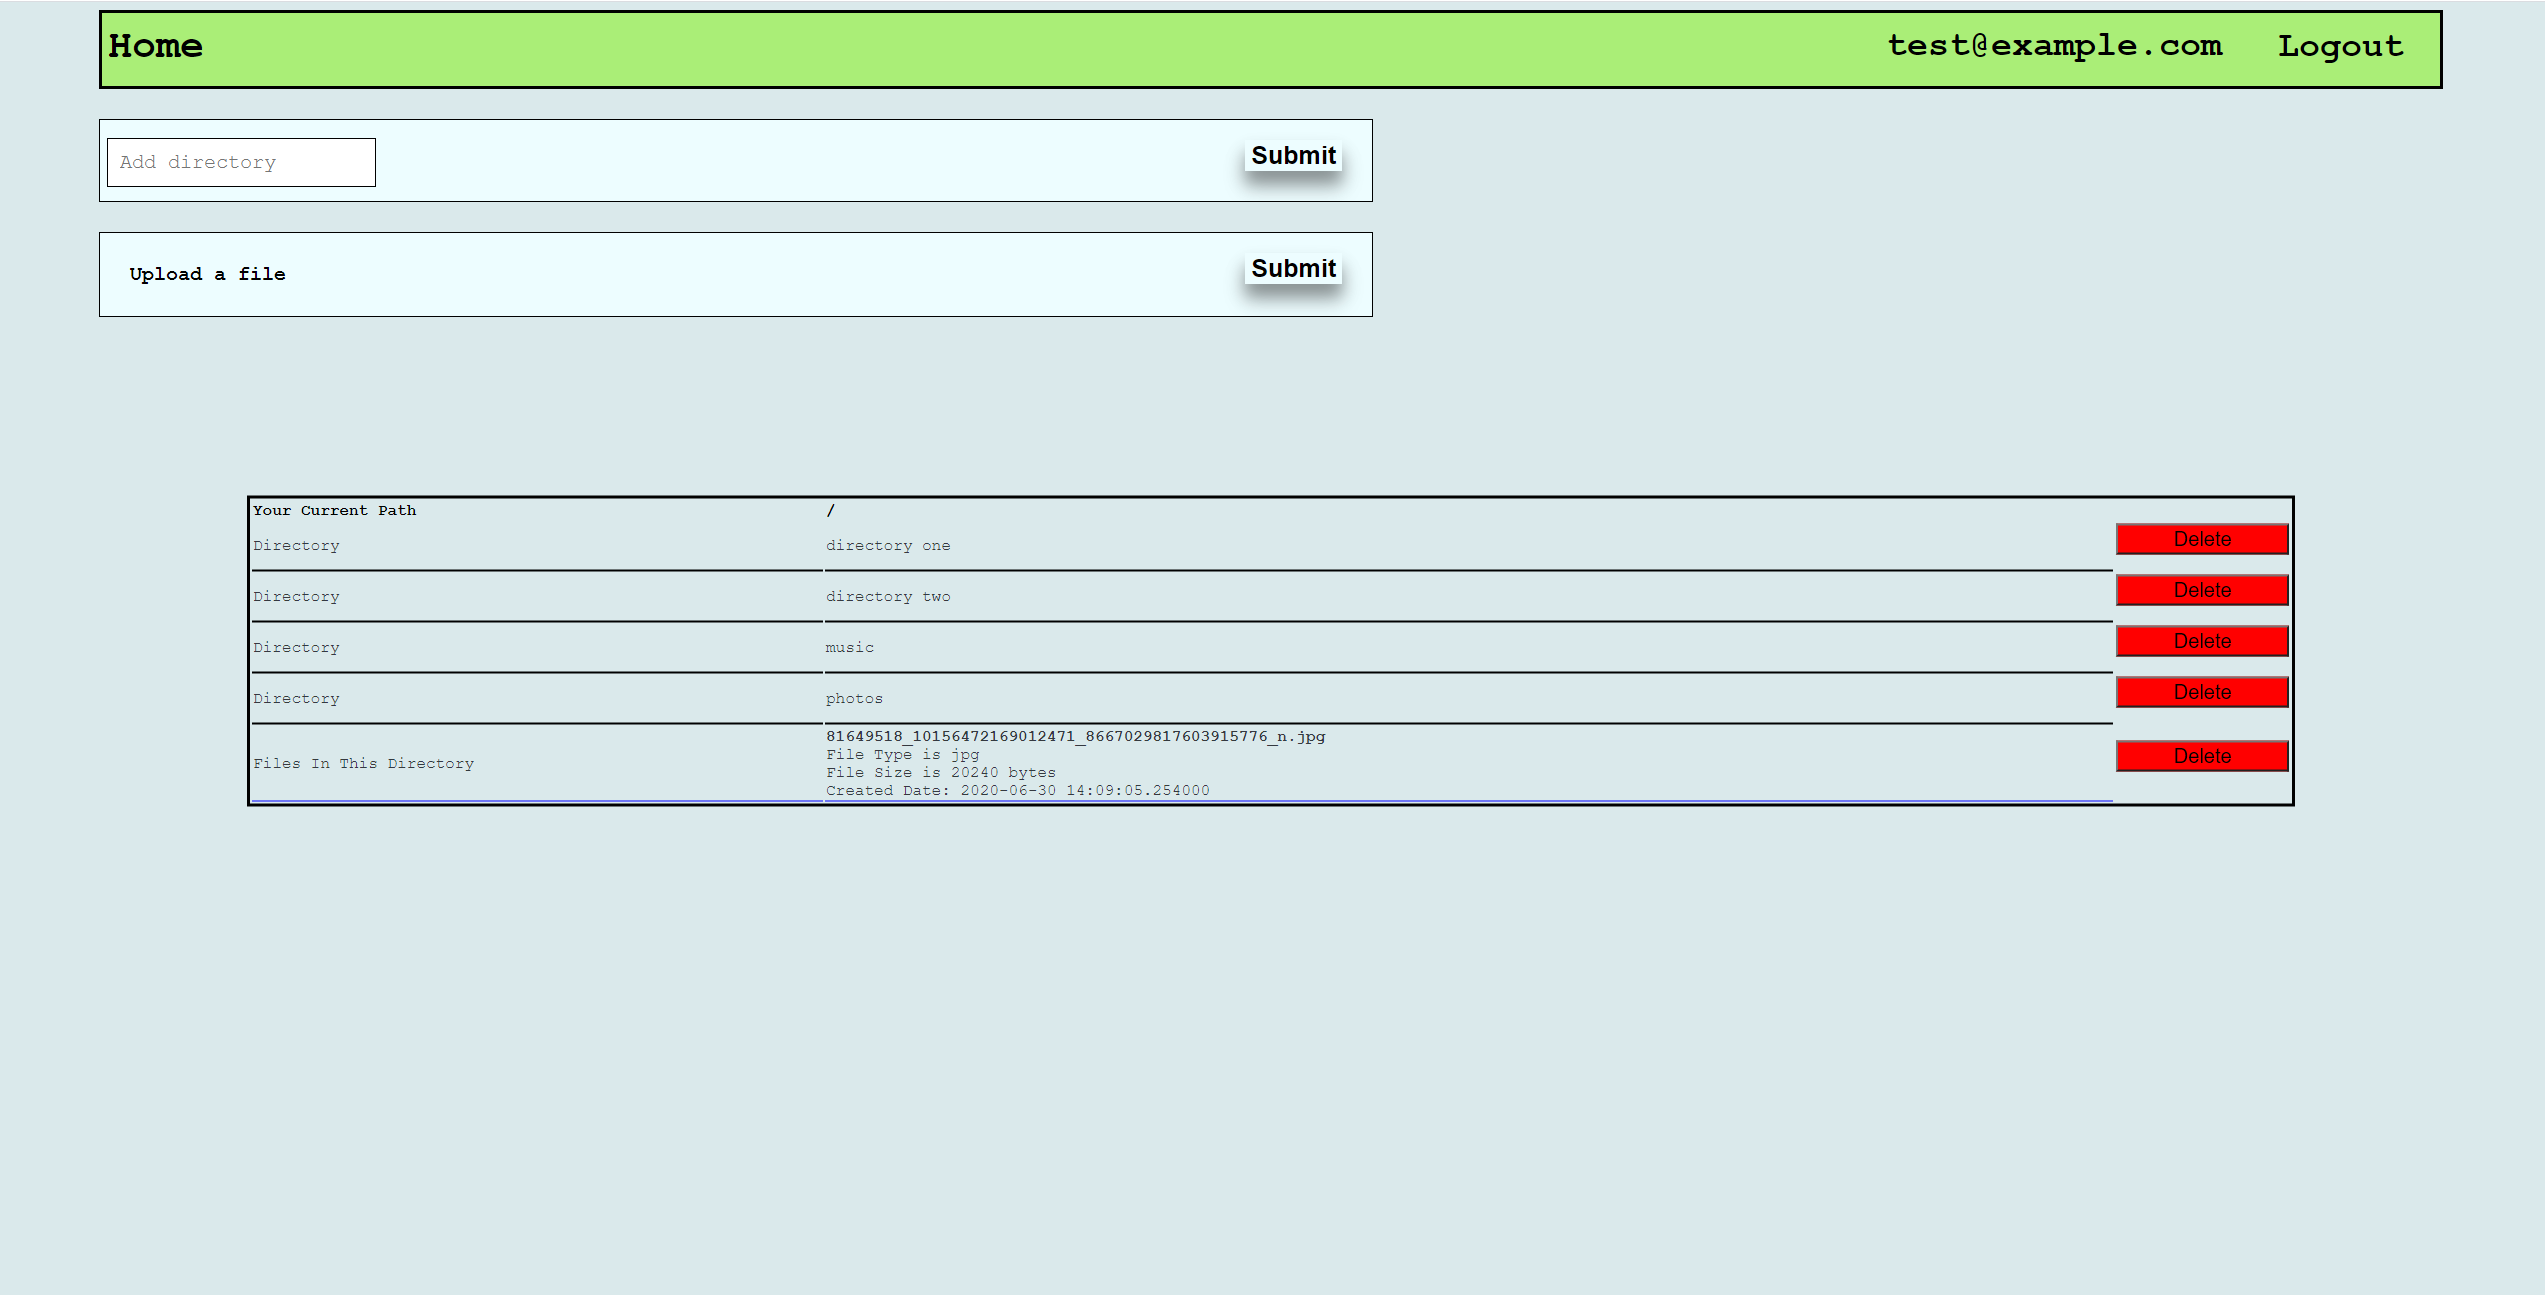Delete the 'directory one' folder
The height and width of the screenshot is (1295, 2545).
point(2201,539)
